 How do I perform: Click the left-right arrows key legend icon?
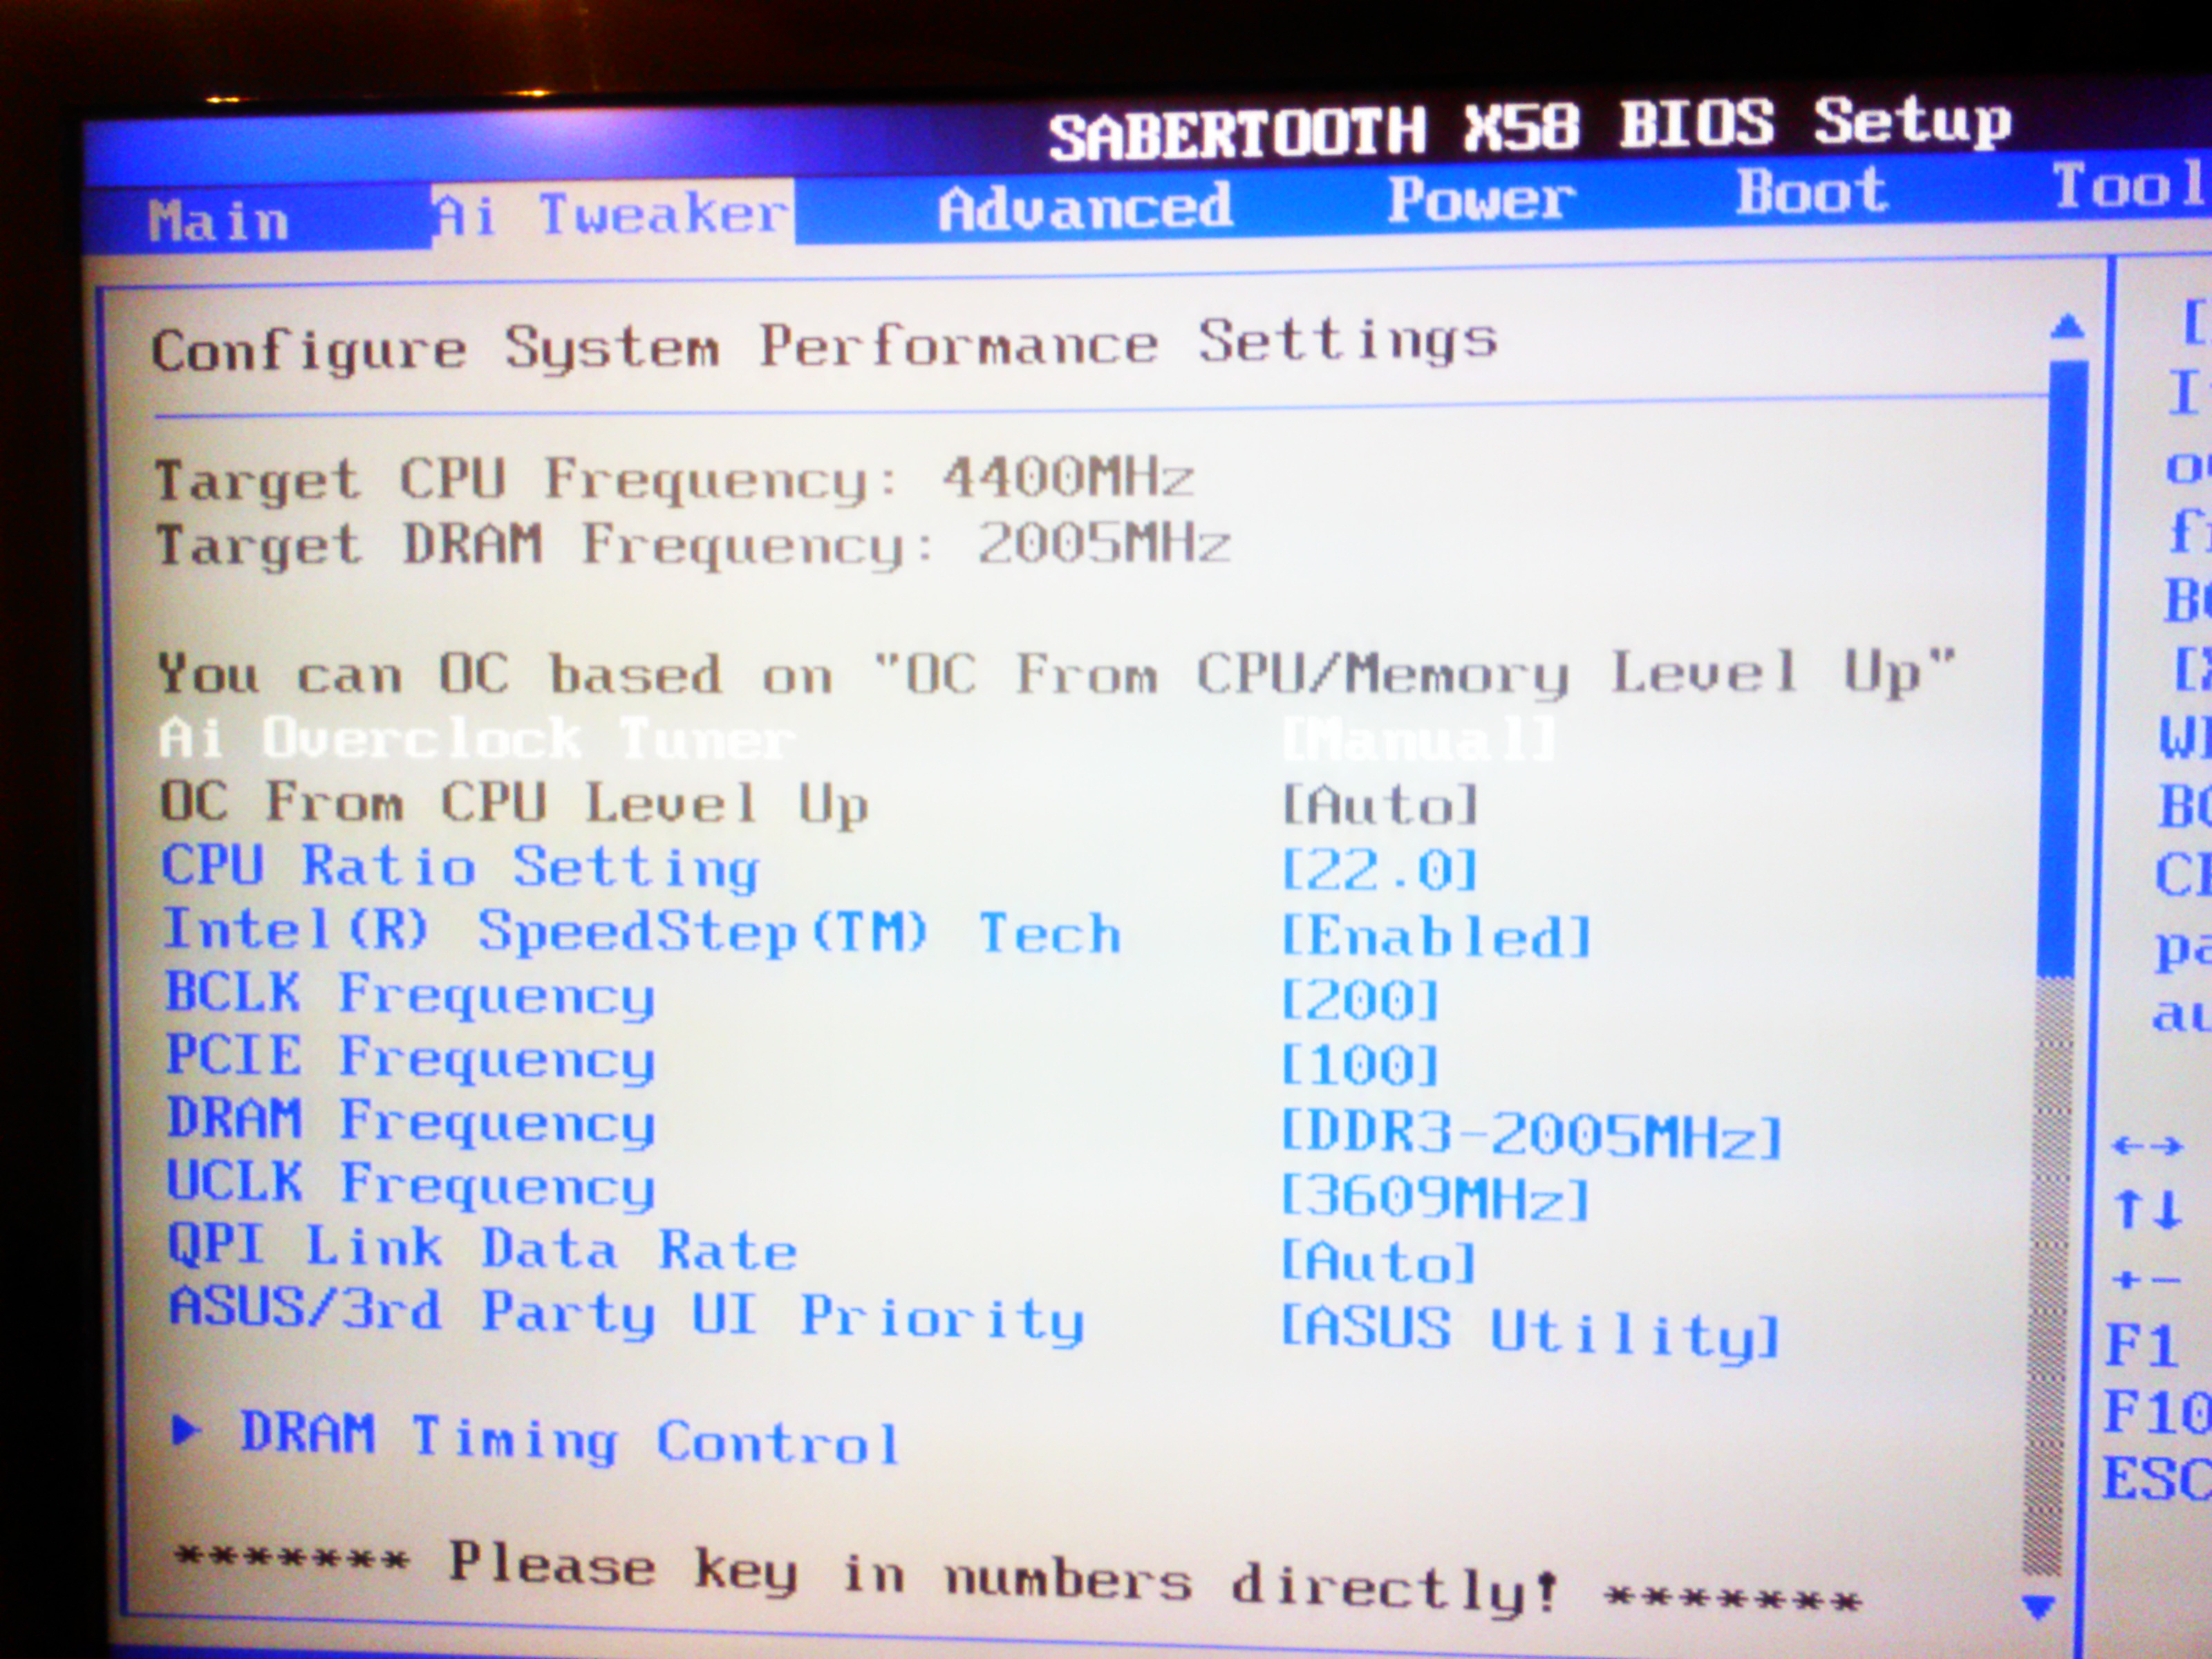tap(2146, 1145)
